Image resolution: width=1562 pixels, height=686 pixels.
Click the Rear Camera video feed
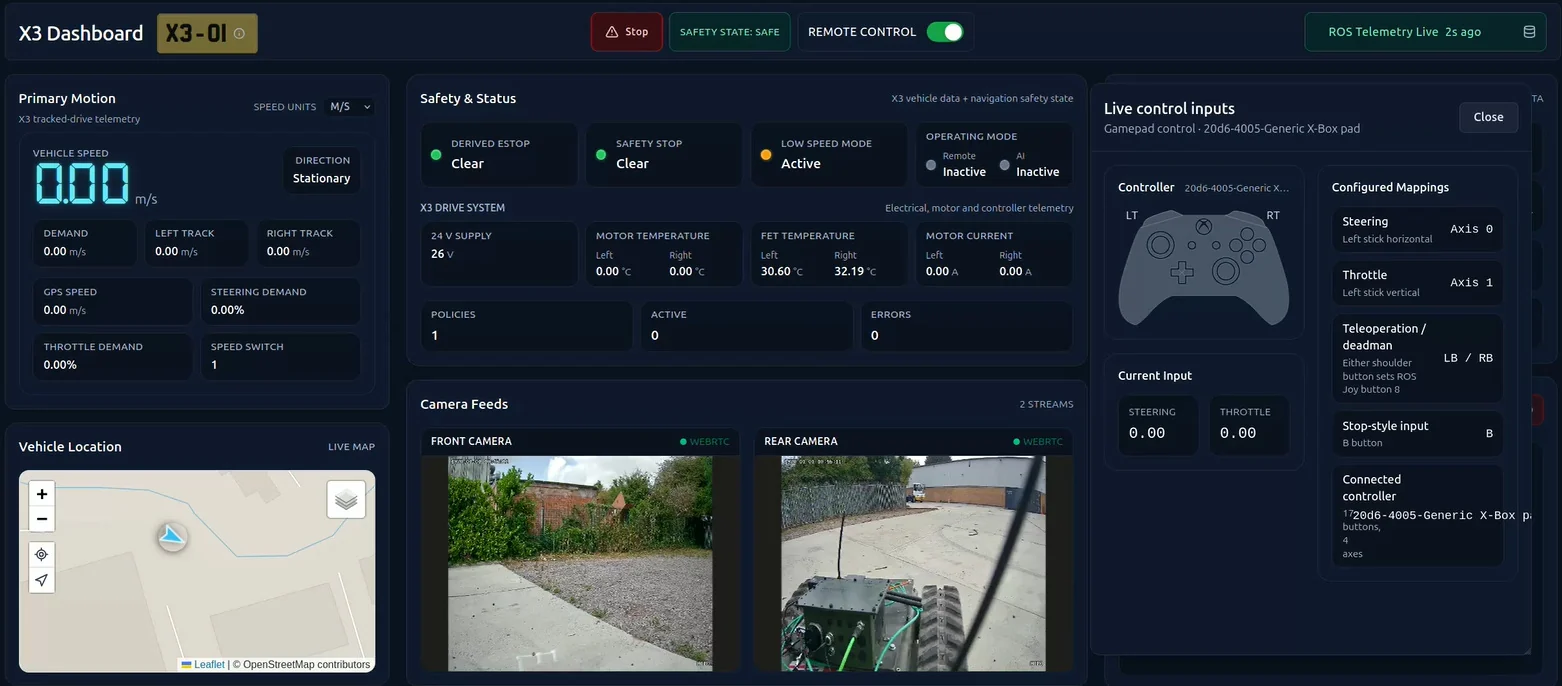913,563
